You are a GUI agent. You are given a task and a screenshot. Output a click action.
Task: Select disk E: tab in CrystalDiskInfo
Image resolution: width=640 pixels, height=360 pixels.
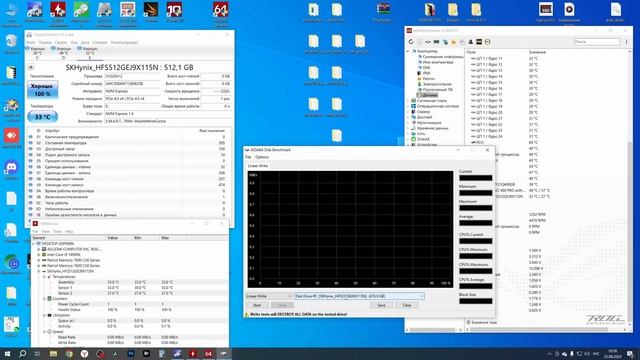(x=89, y=53)
